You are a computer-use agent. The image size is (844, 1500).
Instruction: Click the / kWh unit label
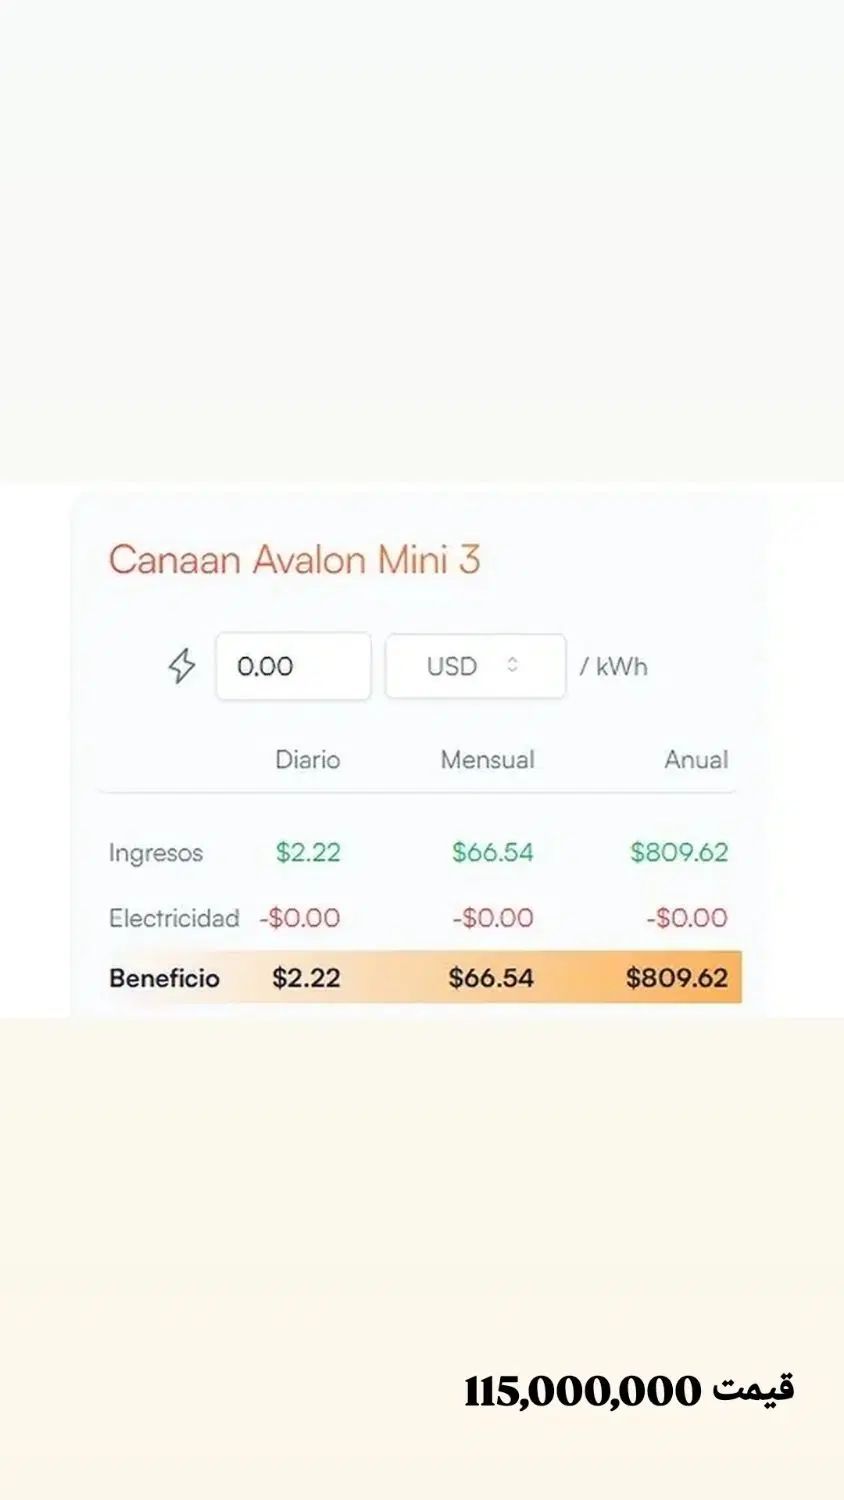[614, 666]
